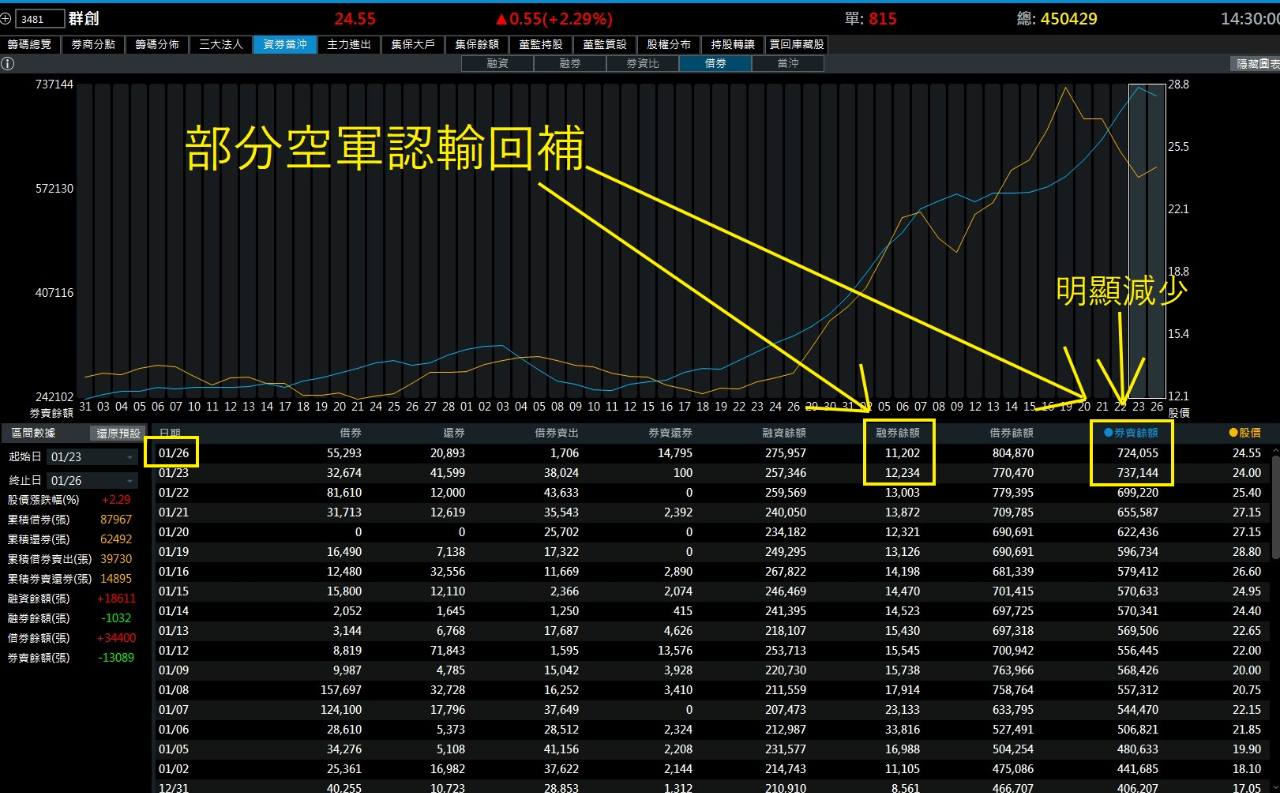Open the 股權分布 tab
1280x793 pixels.
(x=669, y=45)
